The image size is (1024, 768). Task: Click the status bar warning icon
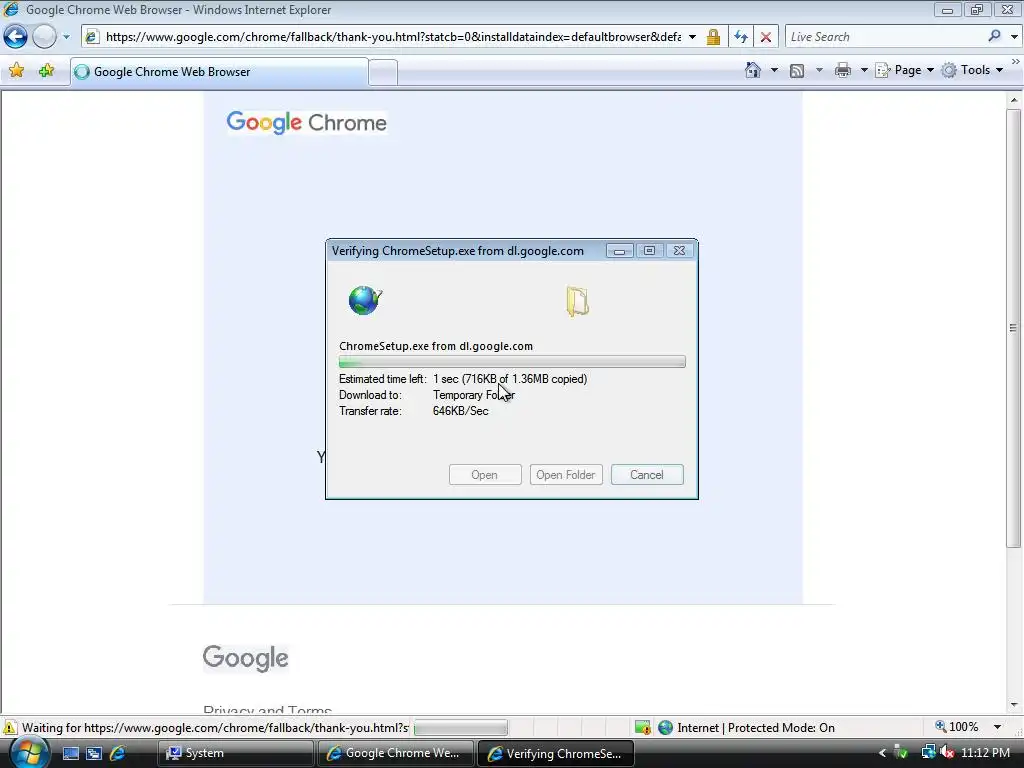pos(9,728)
